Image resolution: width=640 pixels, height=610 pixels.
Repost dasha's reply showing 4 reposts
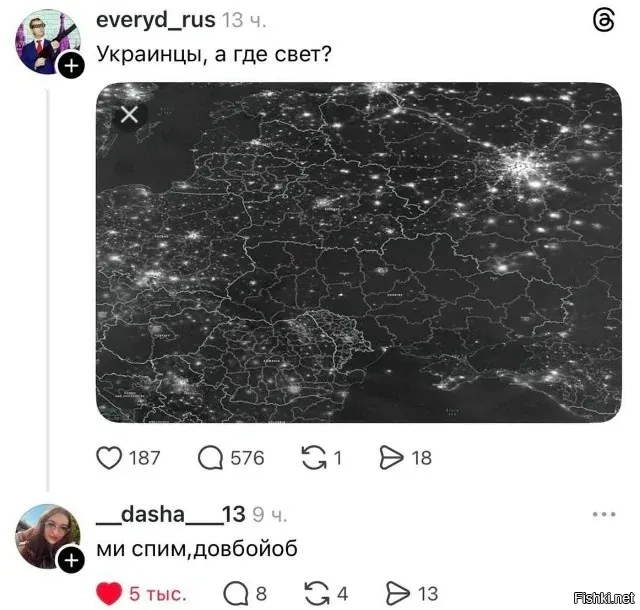point(317,594)
